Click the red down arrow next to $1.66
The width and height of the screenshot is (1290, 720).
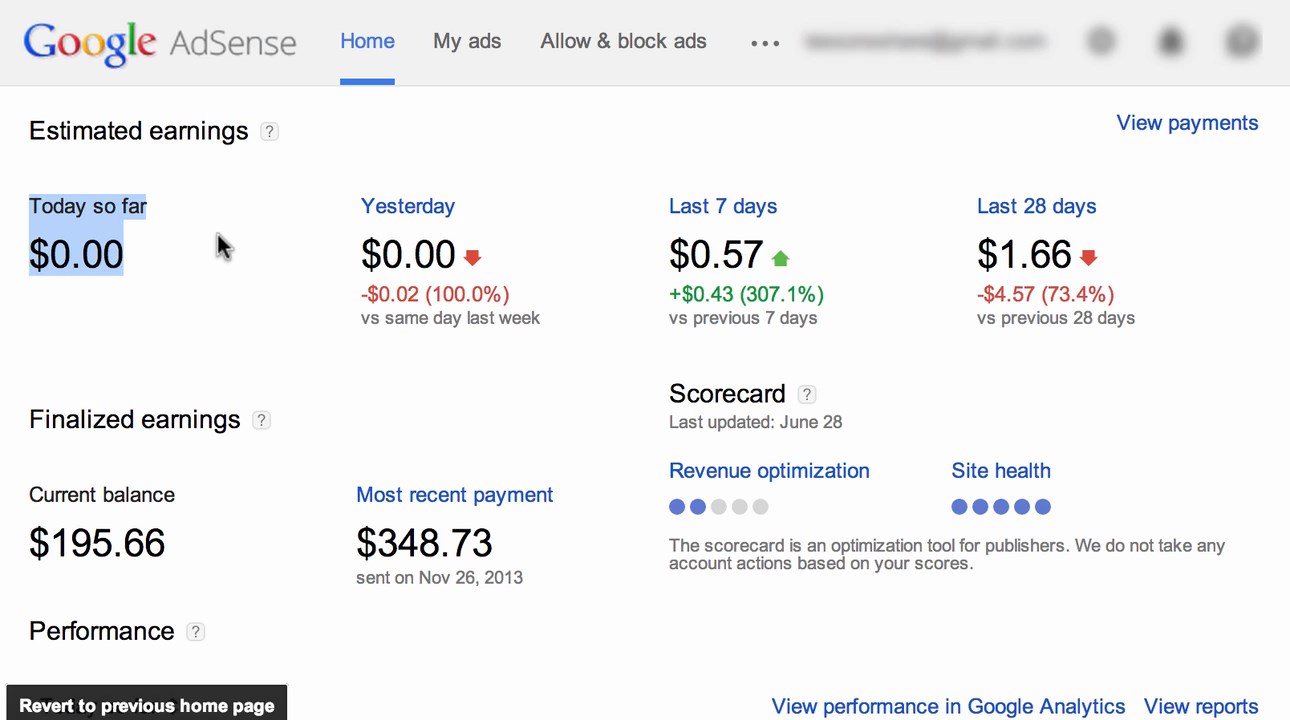point(1088,258)
